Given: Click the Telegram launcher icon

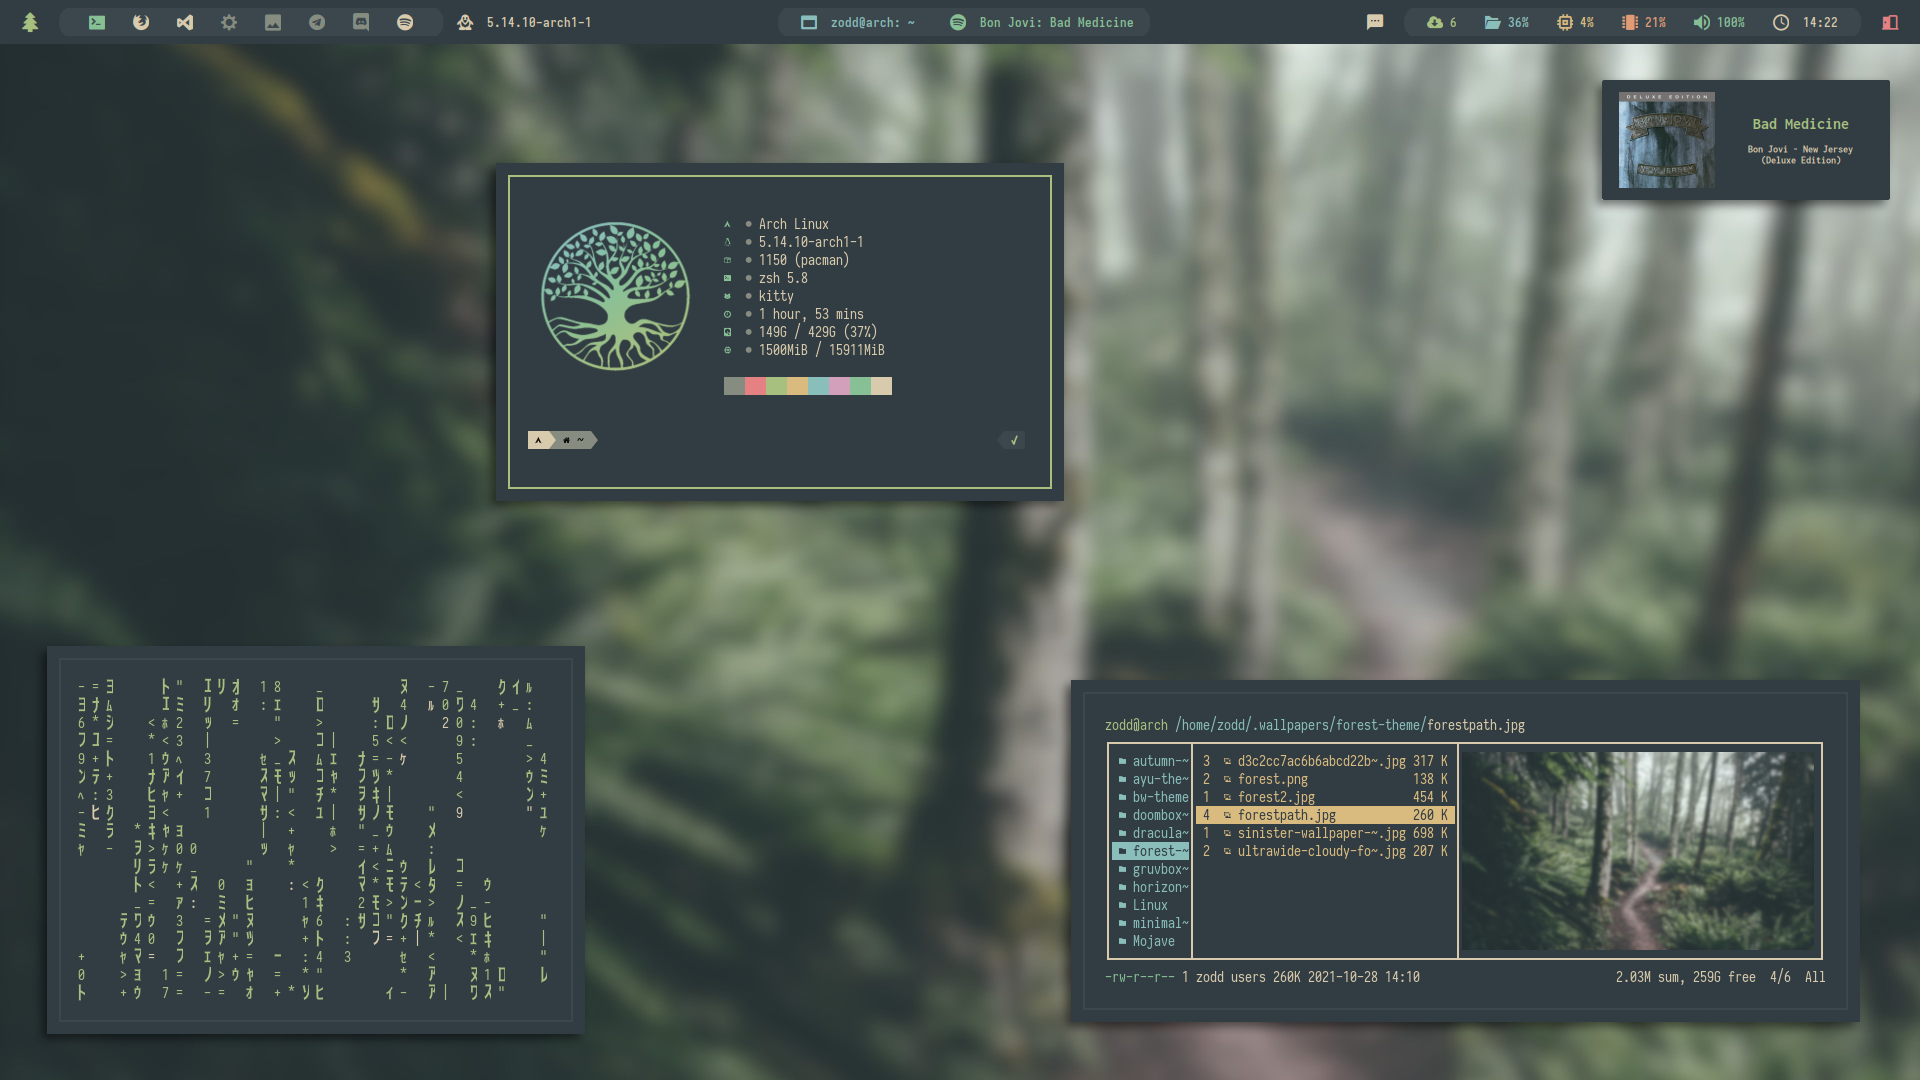Looking at the screenshot, I should click(317, 22).
